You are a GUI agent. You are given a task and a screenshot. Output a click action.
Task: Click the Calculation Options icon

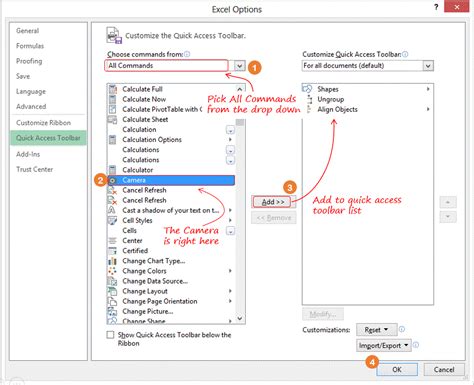[113, 140]
